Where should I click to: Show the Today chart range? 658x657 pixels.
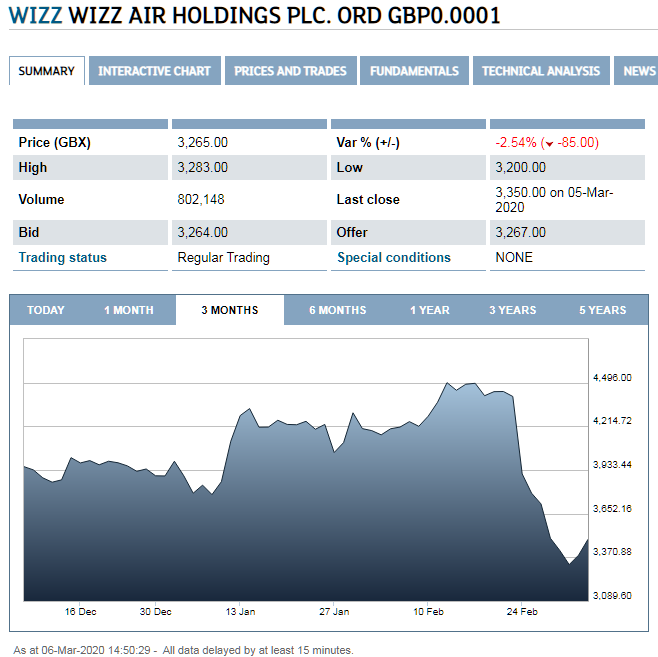click(x=46, y=310)
